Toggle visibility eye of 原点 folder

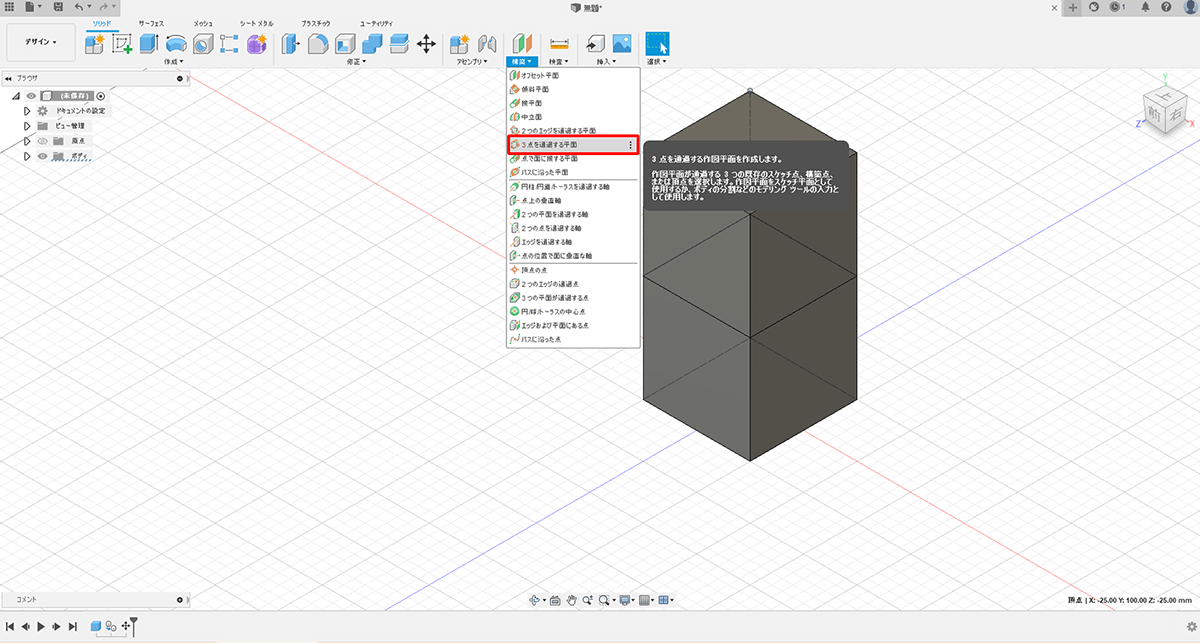[x=43, y=141]
